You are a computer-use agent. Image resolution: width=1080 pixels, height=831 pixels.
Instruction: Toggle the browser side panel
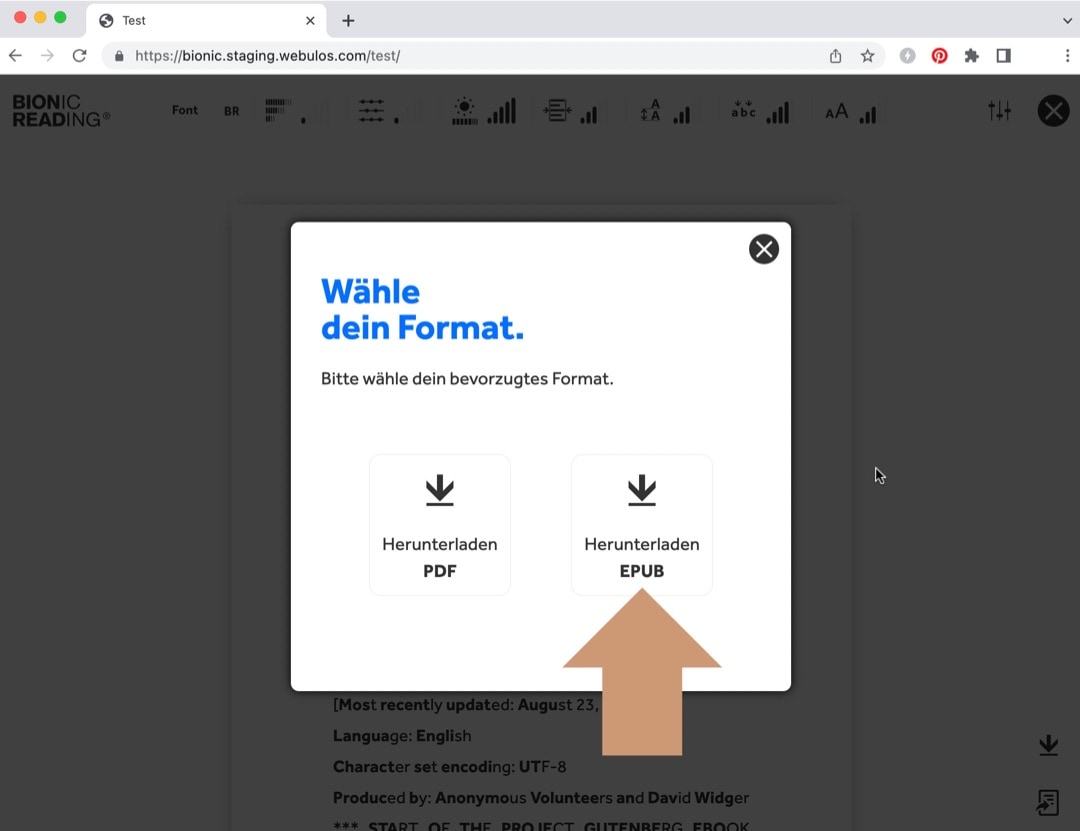coord(1004,56)
